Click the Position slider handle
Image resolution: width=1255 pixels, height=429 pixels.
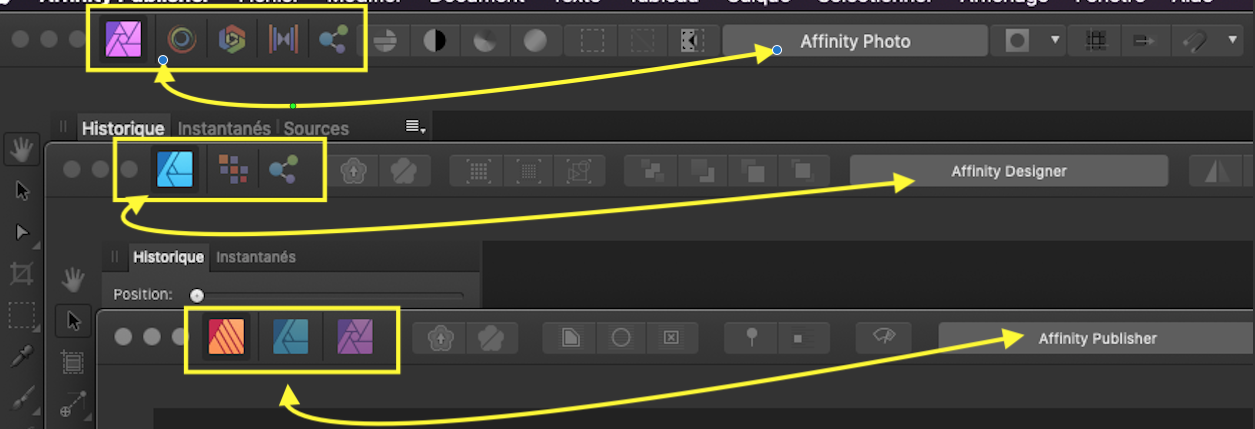coord(197,295)
